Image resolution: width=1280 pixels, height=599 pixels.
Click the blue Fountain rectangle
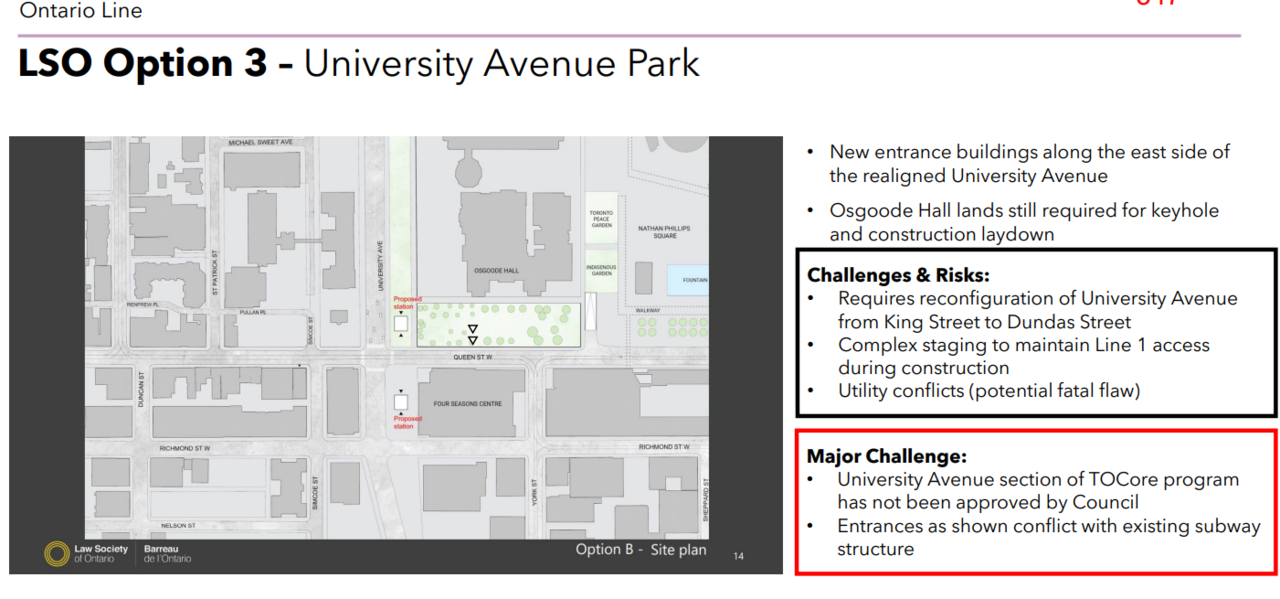(688, 280)
